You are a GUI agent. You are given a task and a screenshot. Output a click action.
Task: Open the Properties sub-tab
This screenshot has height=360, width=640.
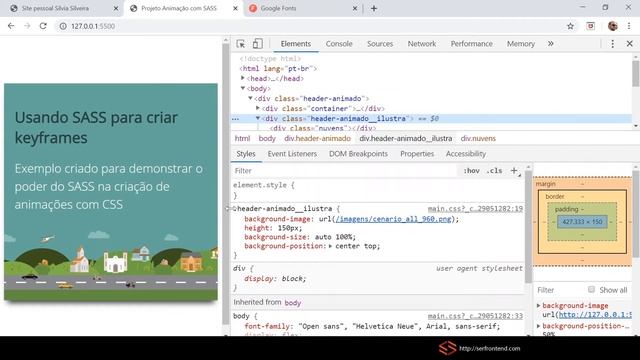(x=417, y=154)
